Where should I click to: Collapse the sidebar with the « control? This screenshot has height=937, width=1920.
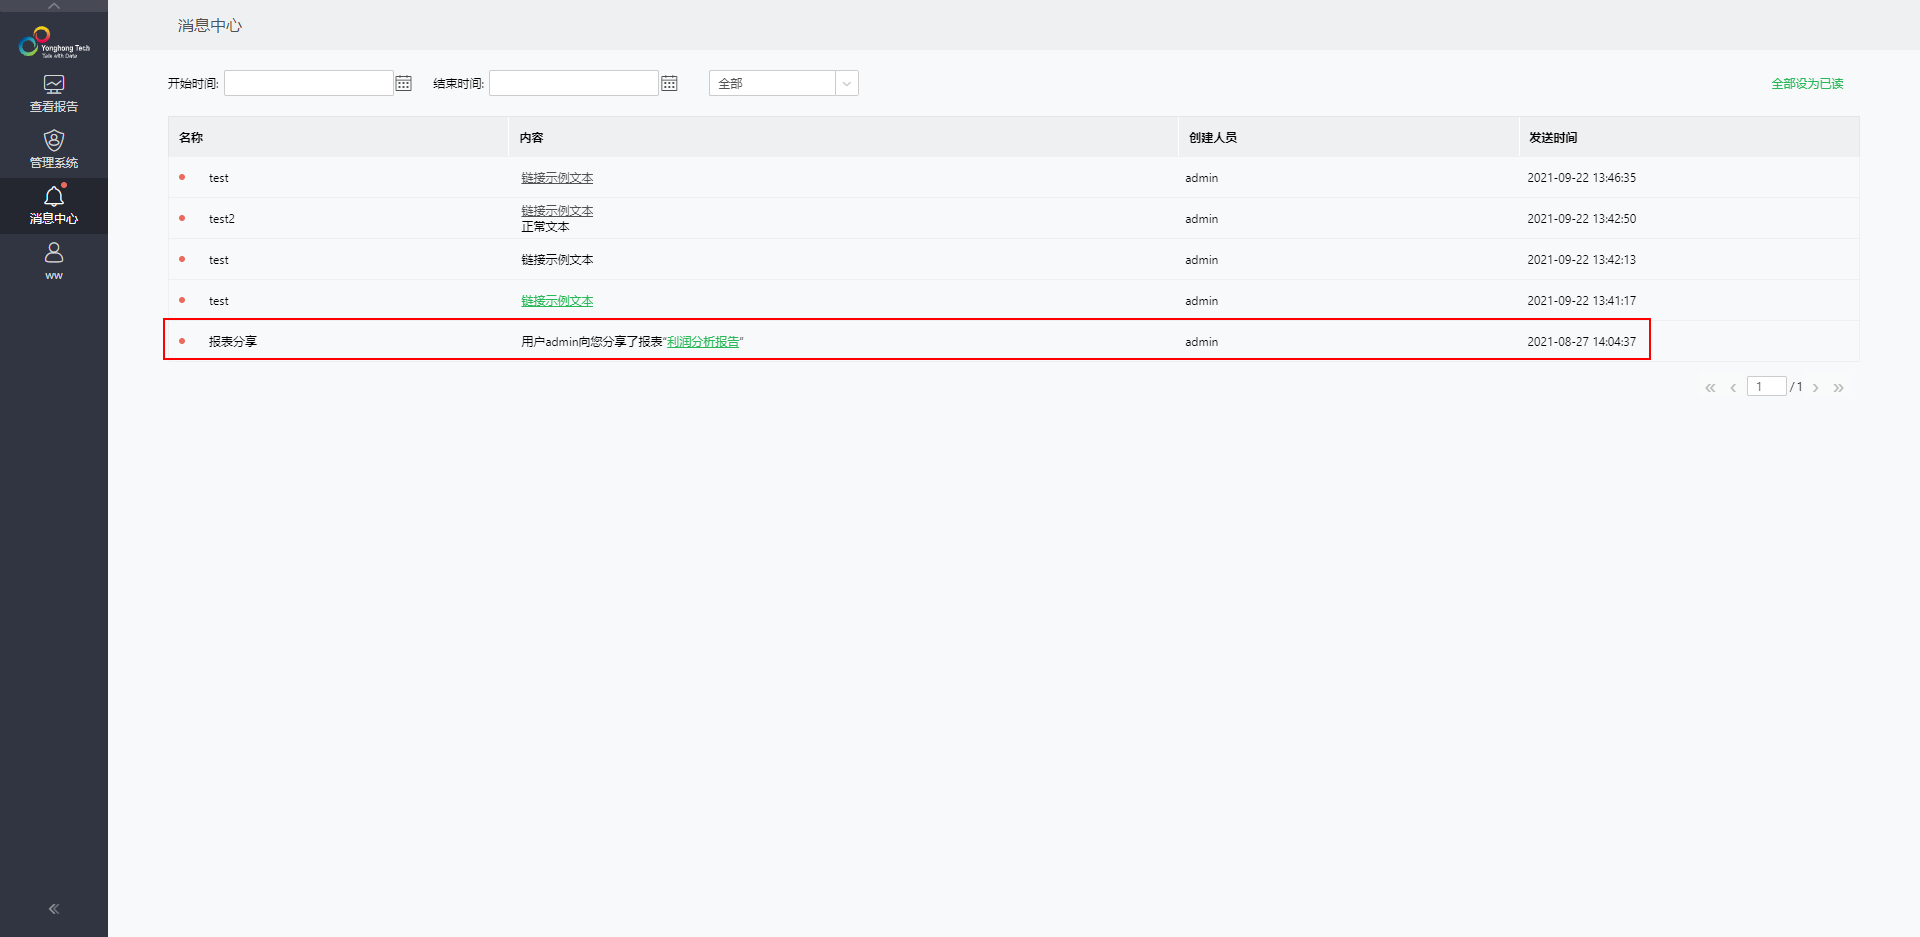[x=54, y=909]
